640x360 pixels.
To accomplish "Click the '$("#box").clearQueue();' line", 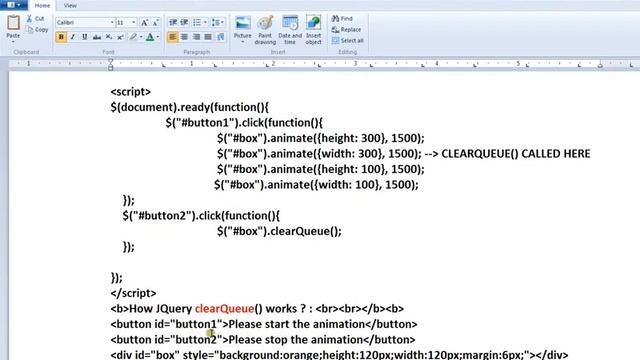I will coord(279,231).
